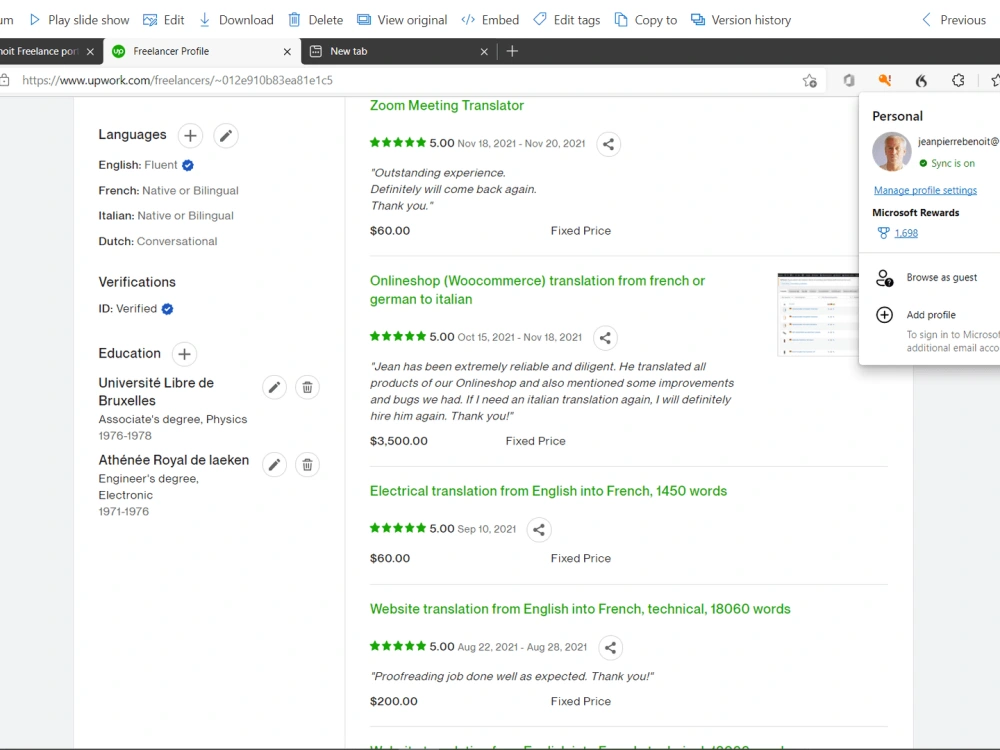Open the browser extensions puzzle icon
This screenshot has height=750, width=1000.
click(x=958, y=80)
